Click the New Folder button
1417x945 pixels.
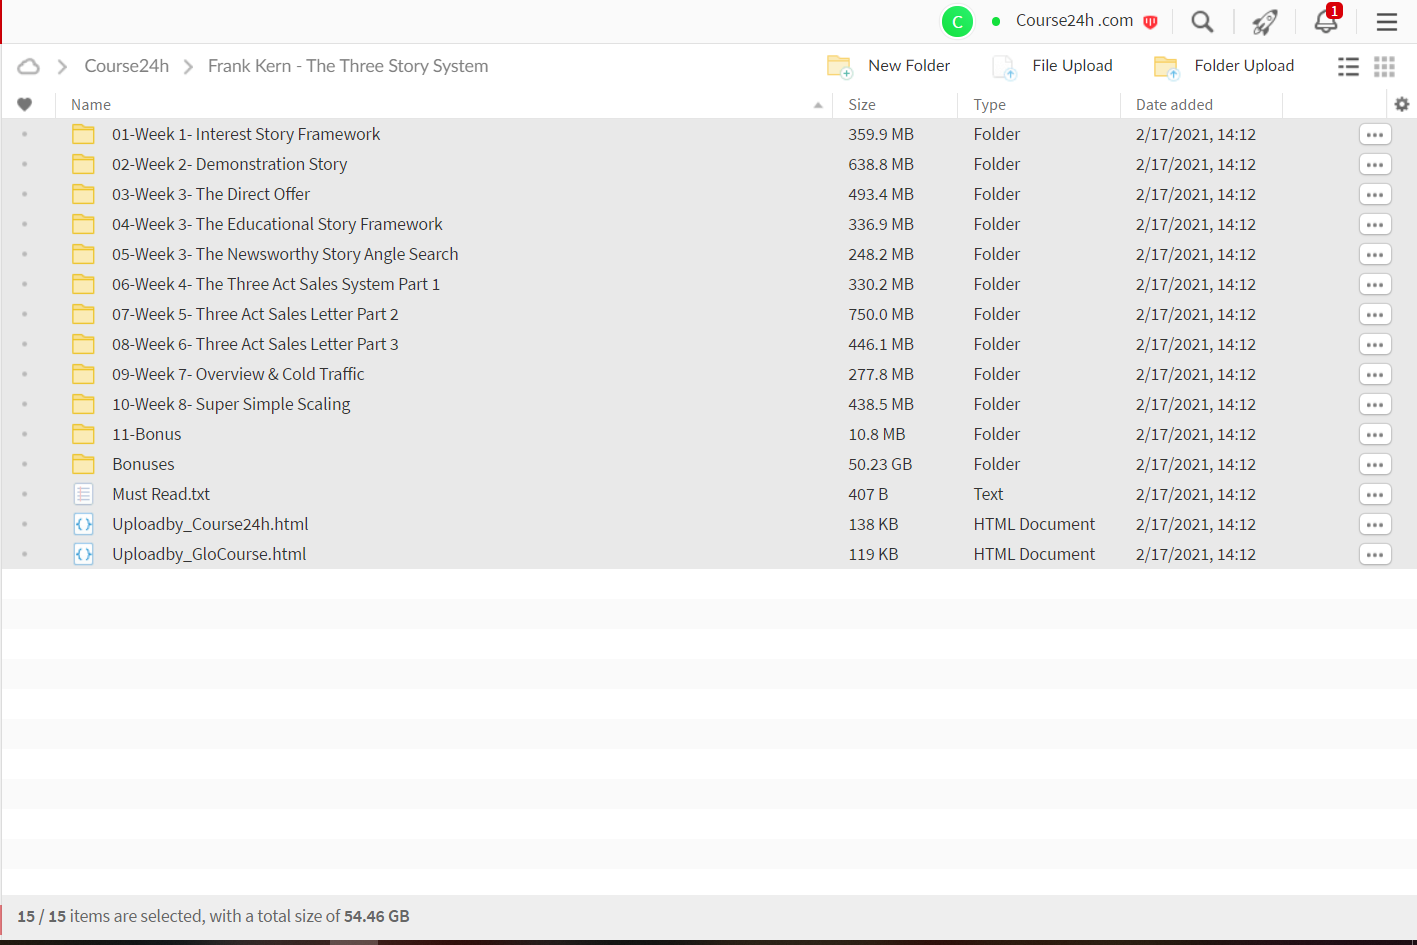click(x=889, y=66)
